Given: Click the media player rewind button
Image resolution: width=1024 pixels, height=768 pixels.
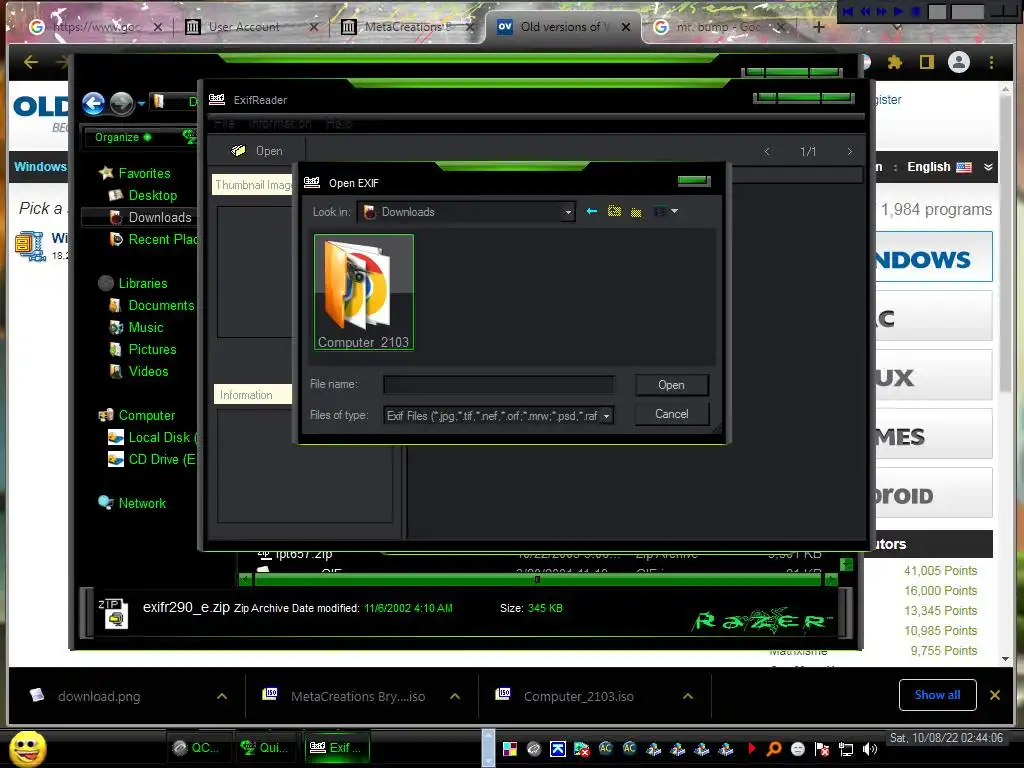Looking at the screenshot, I should [x=865, y=11].
